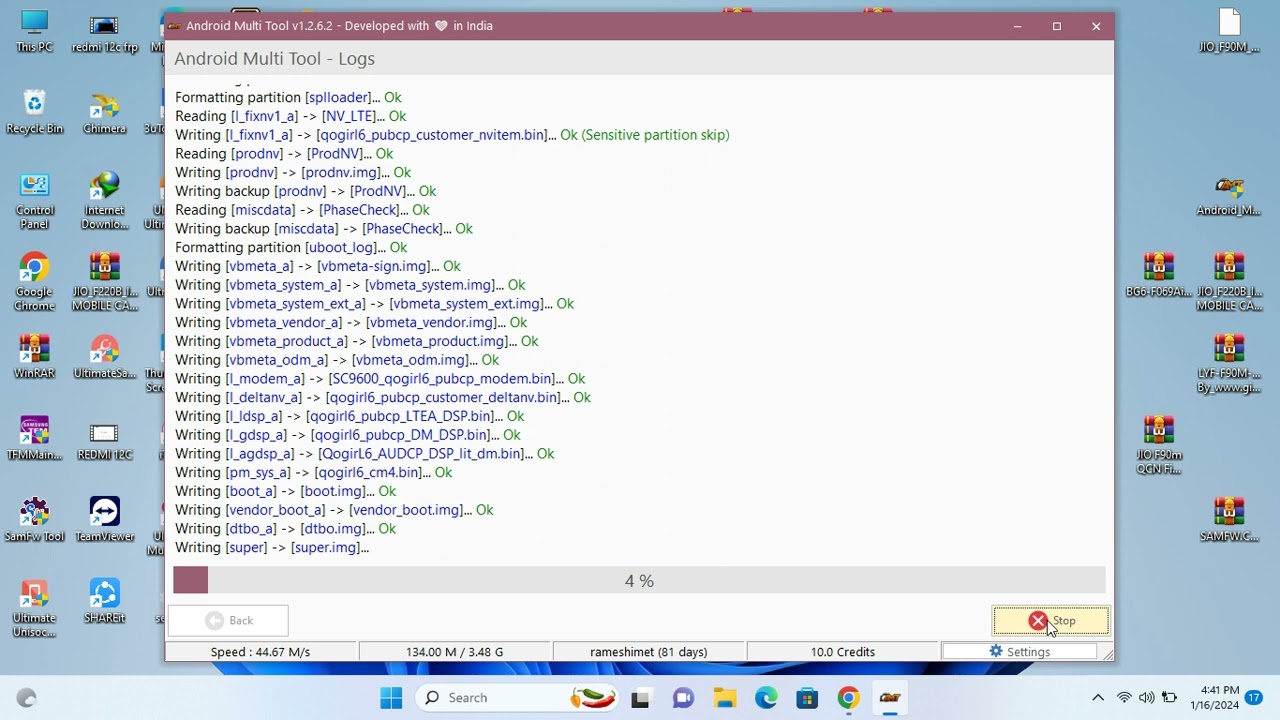Select the JIO F90m QCN archive

tap(1159, 445)
